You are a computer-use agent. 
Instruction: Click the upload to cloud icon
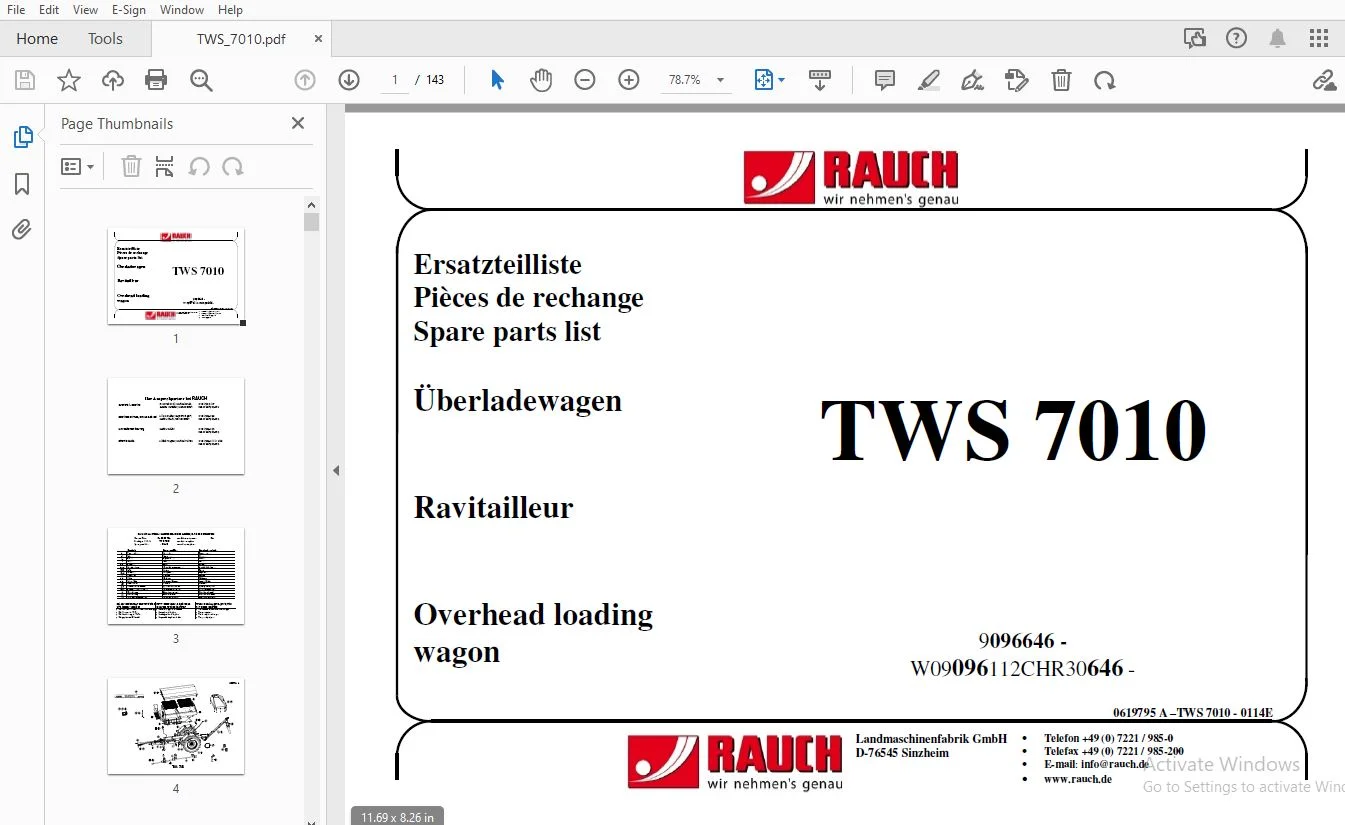(x=113, y=80)
